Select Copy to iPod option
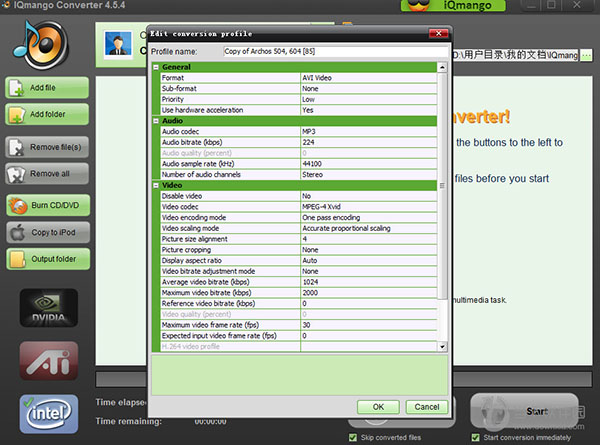The width and height of the screenshot is (600, 445). [48, 232]
